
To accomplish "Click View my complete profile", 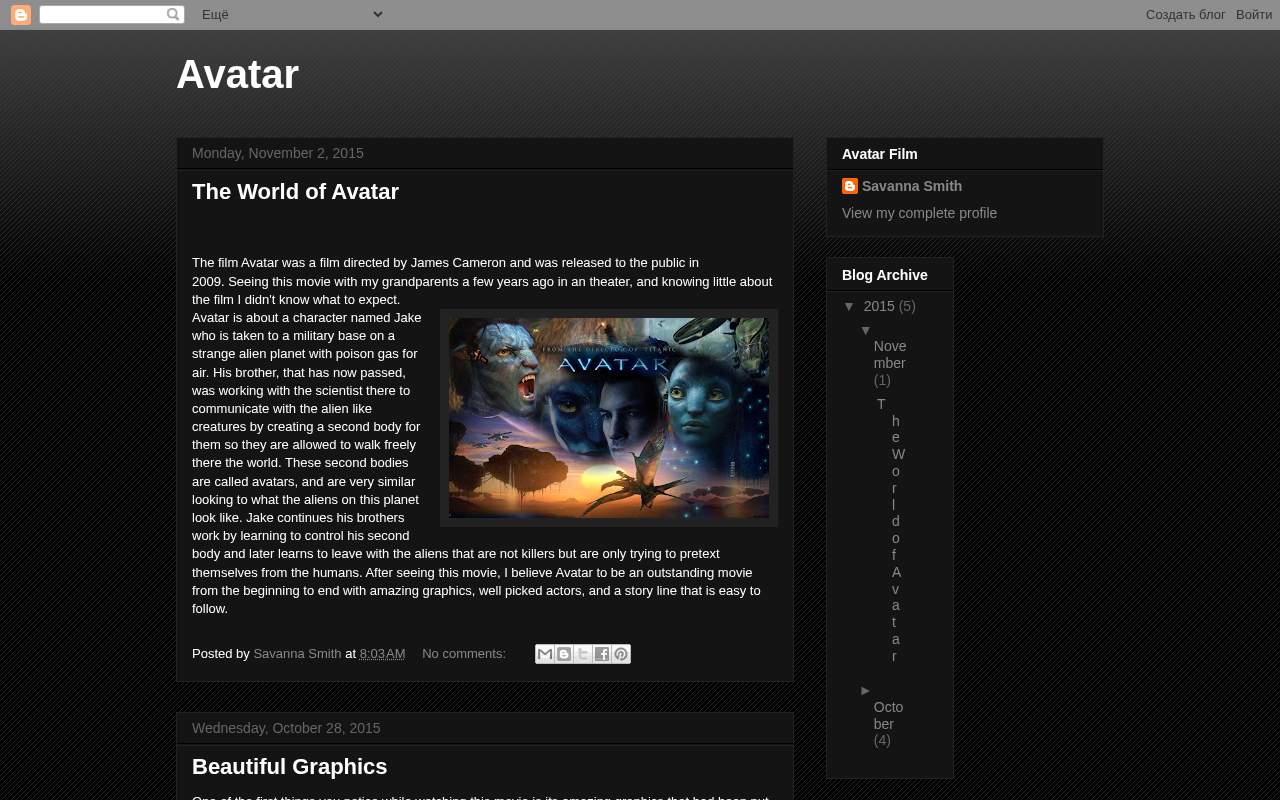I will (x=920, y=213).
